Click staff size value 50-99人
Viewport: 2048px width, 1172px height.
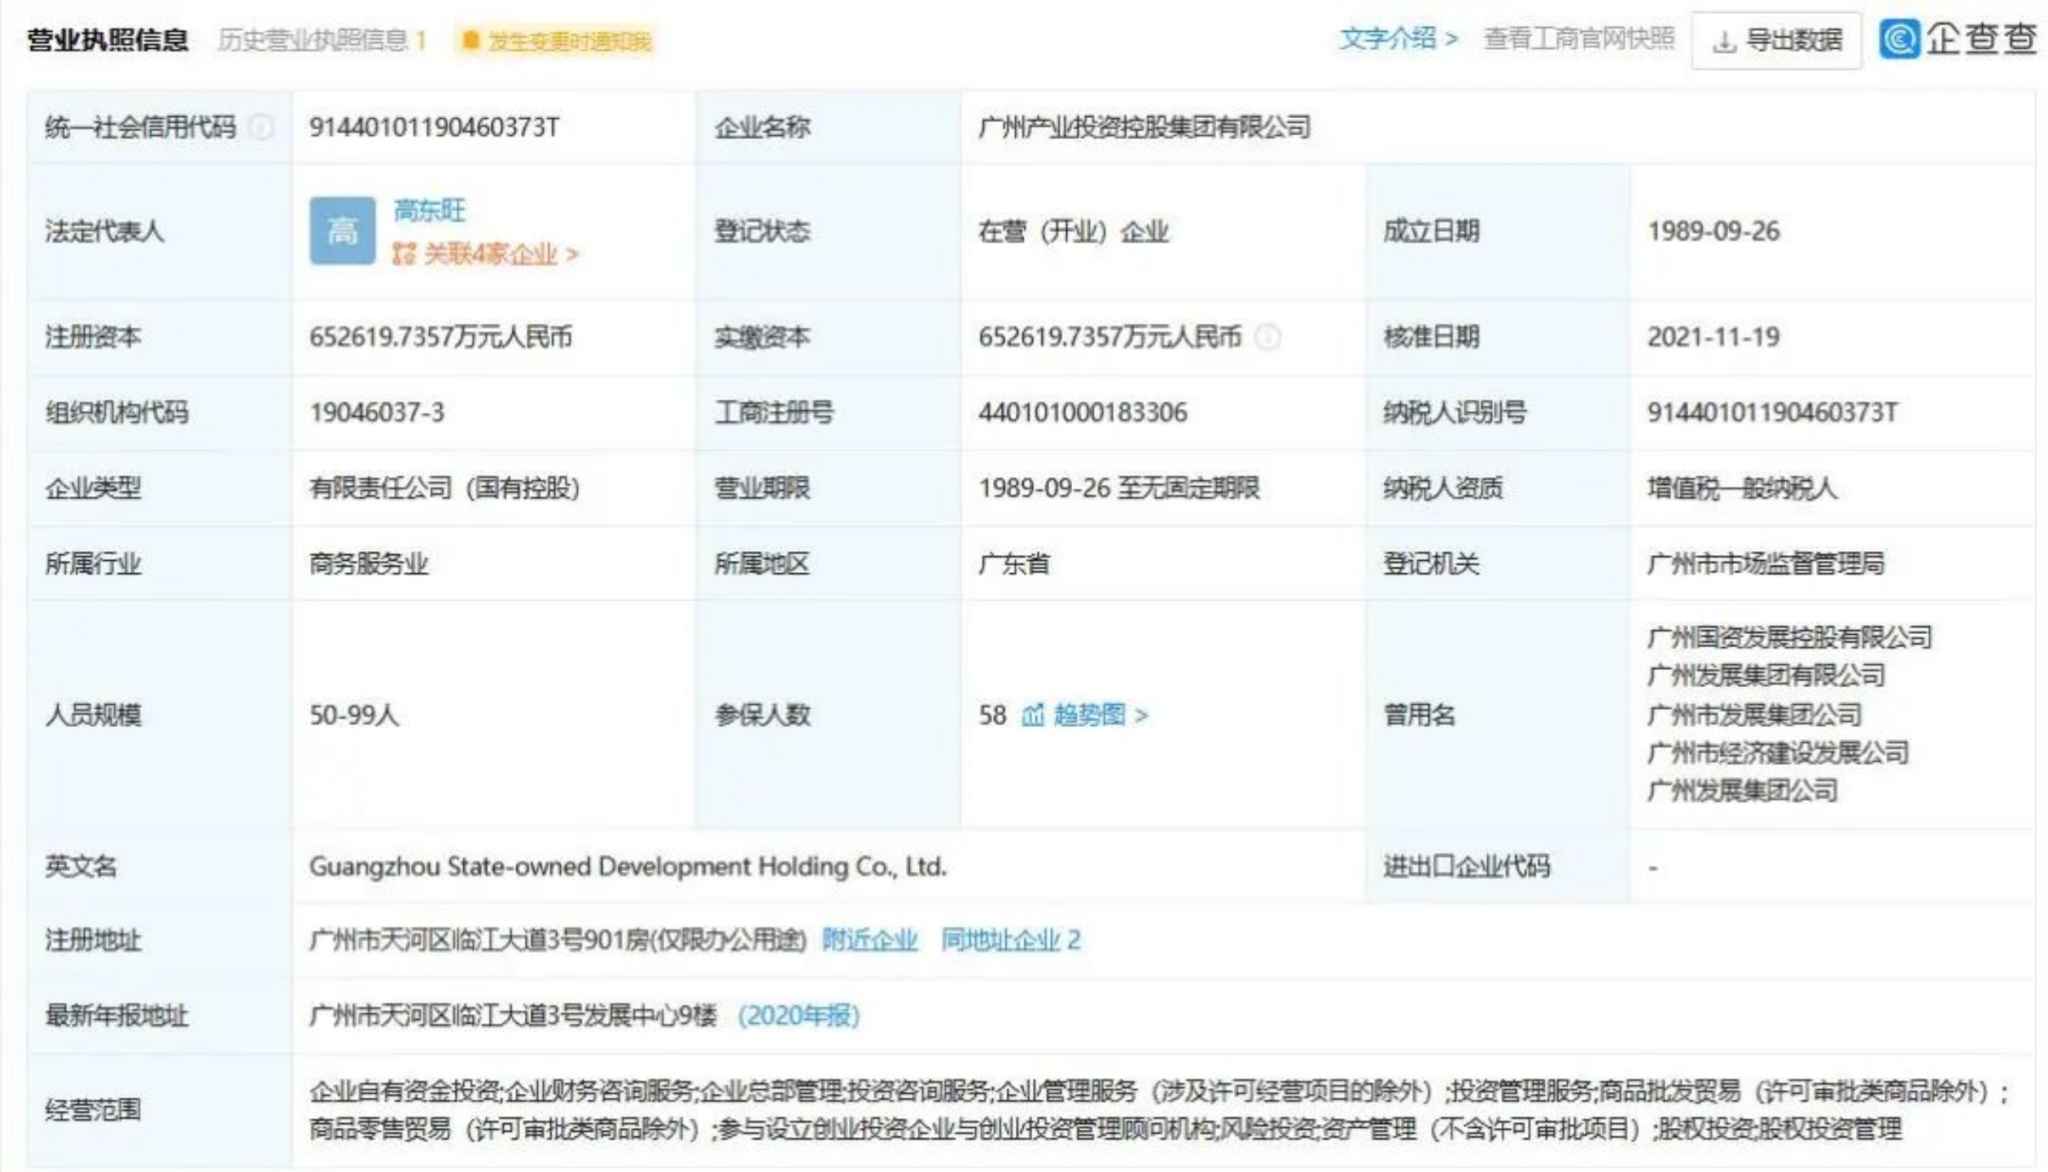[x=354, y=715]
